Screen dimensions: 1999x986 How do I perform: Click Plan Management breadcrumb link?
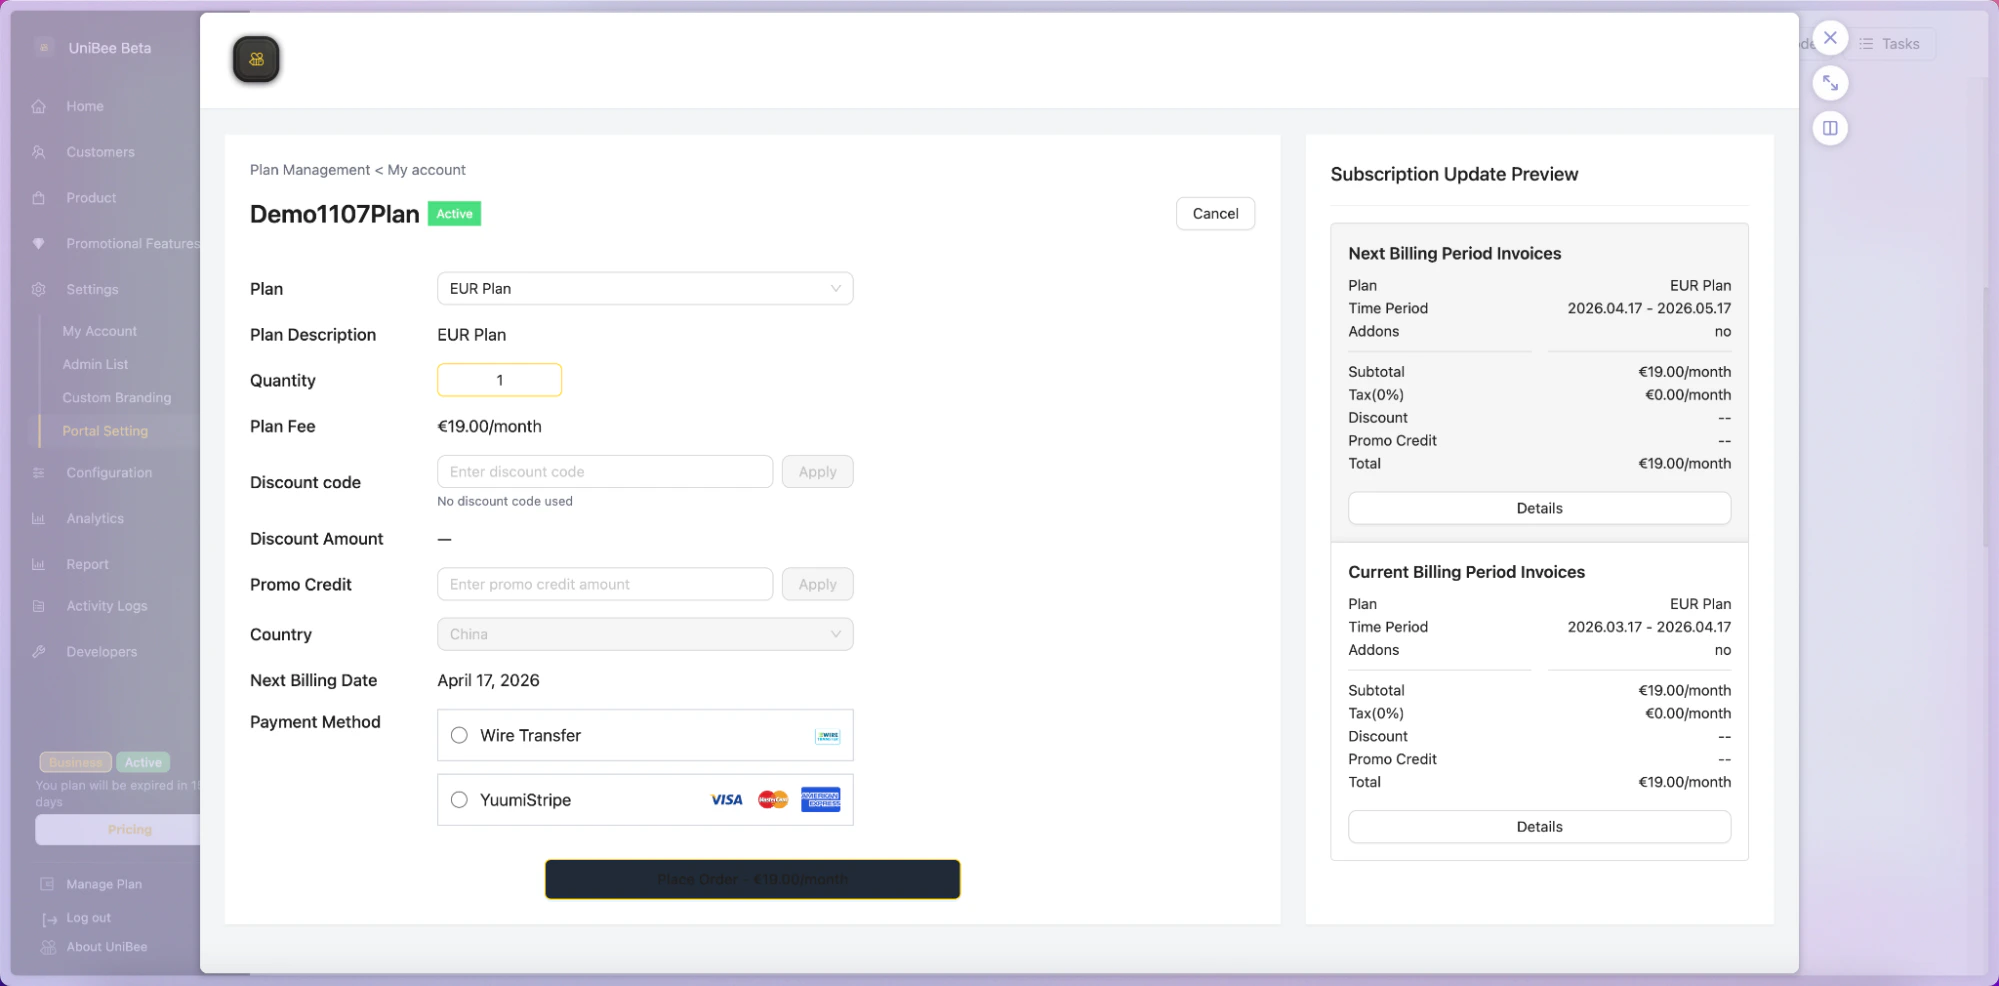click(x=310, y=170)
